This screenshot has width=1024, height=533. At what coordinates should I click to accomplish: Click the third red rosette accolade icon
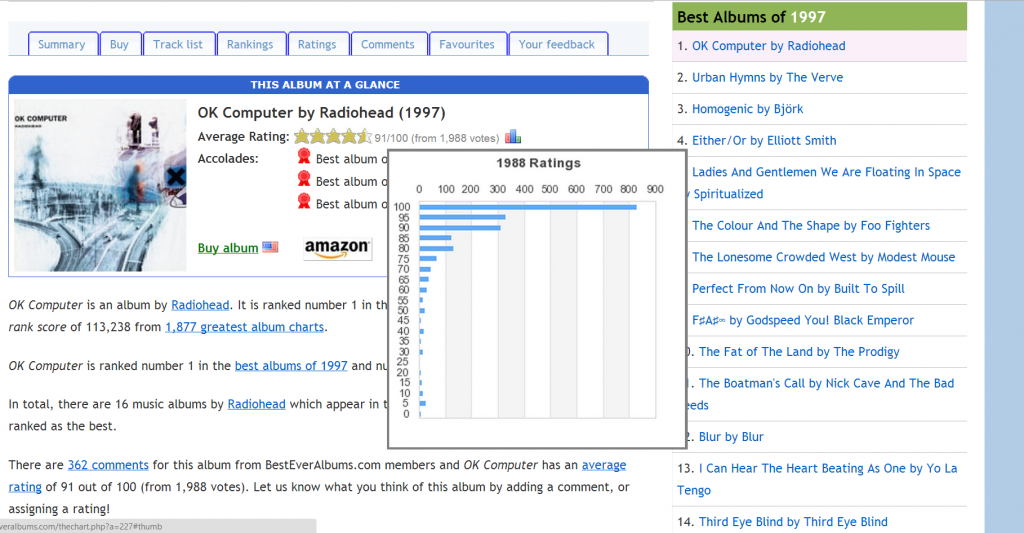304,202
